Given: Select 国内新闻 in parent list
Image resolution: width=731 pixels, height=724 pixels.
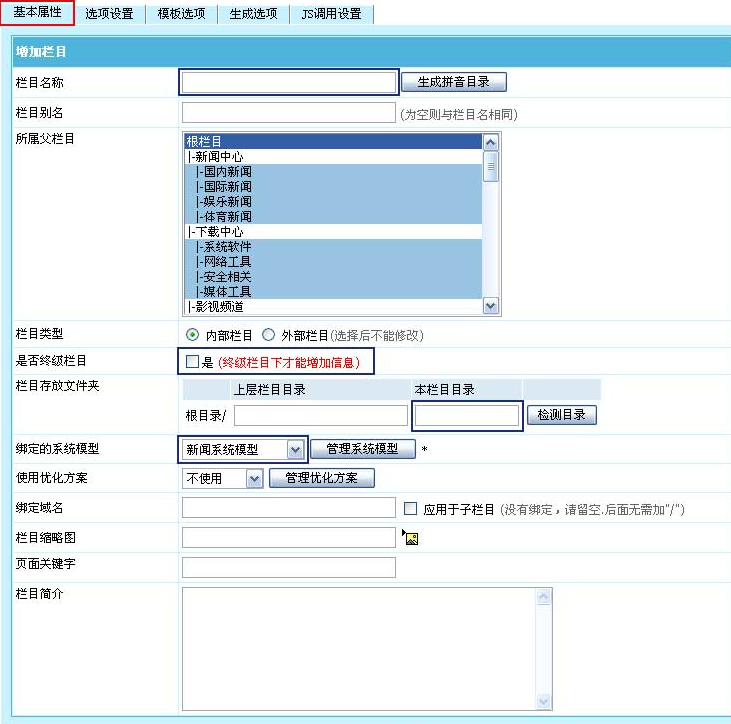Looking at the screenshot, I should tap(333, 172).
